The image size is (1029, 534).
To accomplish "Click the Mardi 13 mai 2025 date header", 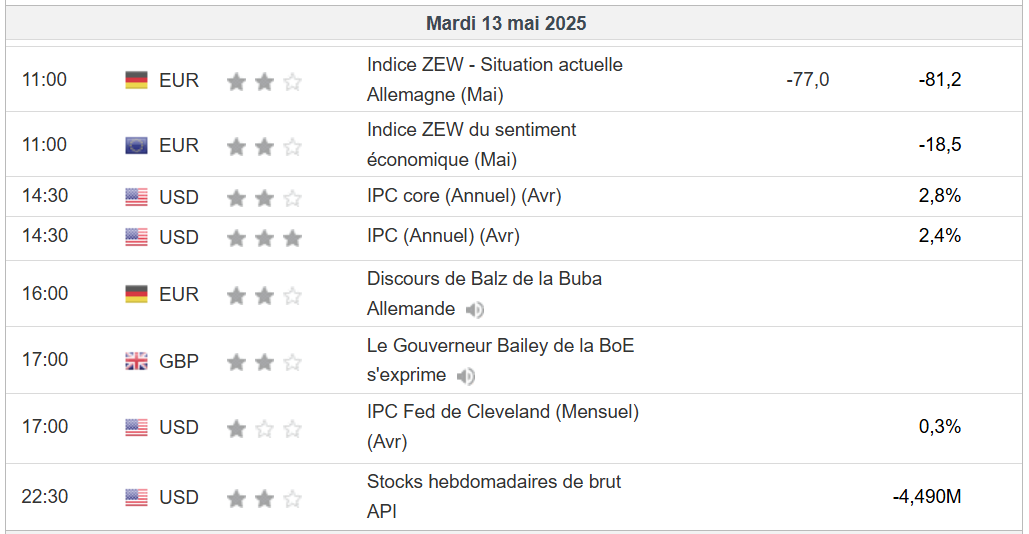I will (x=506, y=23).
